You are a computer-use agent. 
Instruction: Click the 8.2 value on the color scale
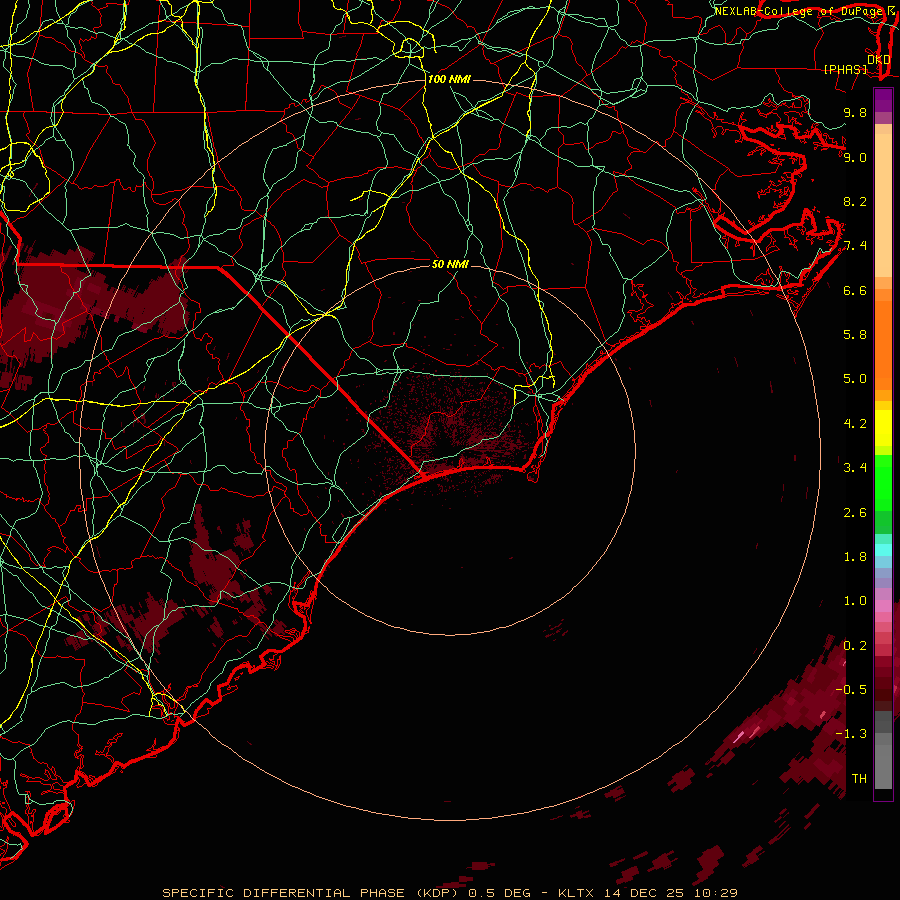855,201
